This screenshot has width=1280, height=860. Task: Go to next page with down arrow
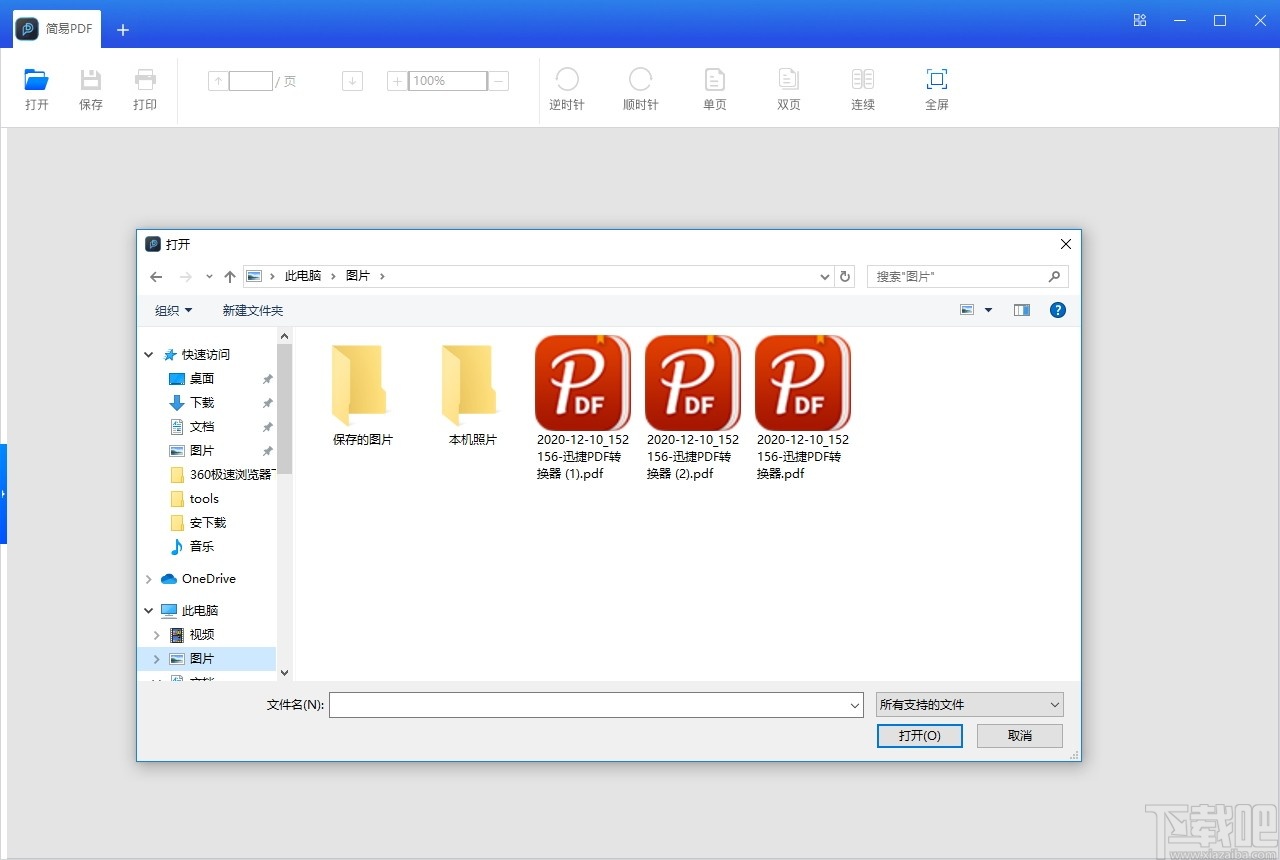352,81
